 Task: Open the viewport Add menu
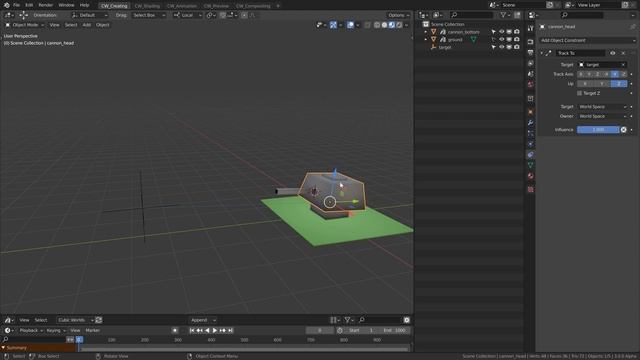click(x=87, y=25)
